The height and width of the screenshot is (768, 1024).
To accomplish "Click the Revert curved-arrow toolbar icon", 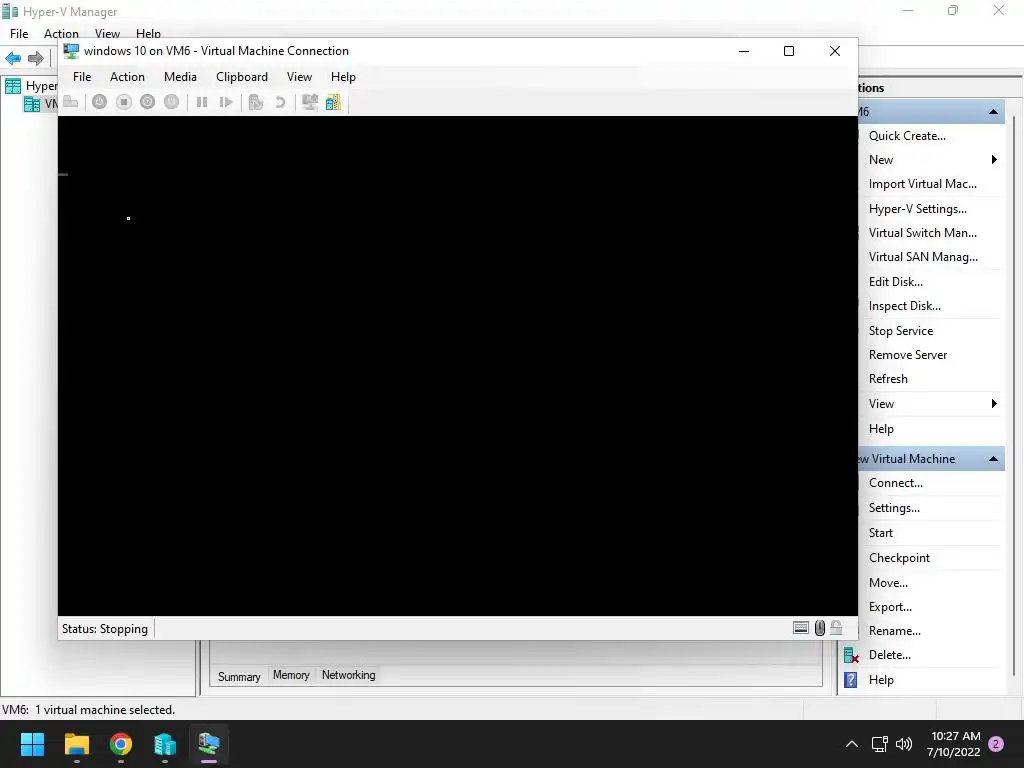I will [x=280, y=102].
